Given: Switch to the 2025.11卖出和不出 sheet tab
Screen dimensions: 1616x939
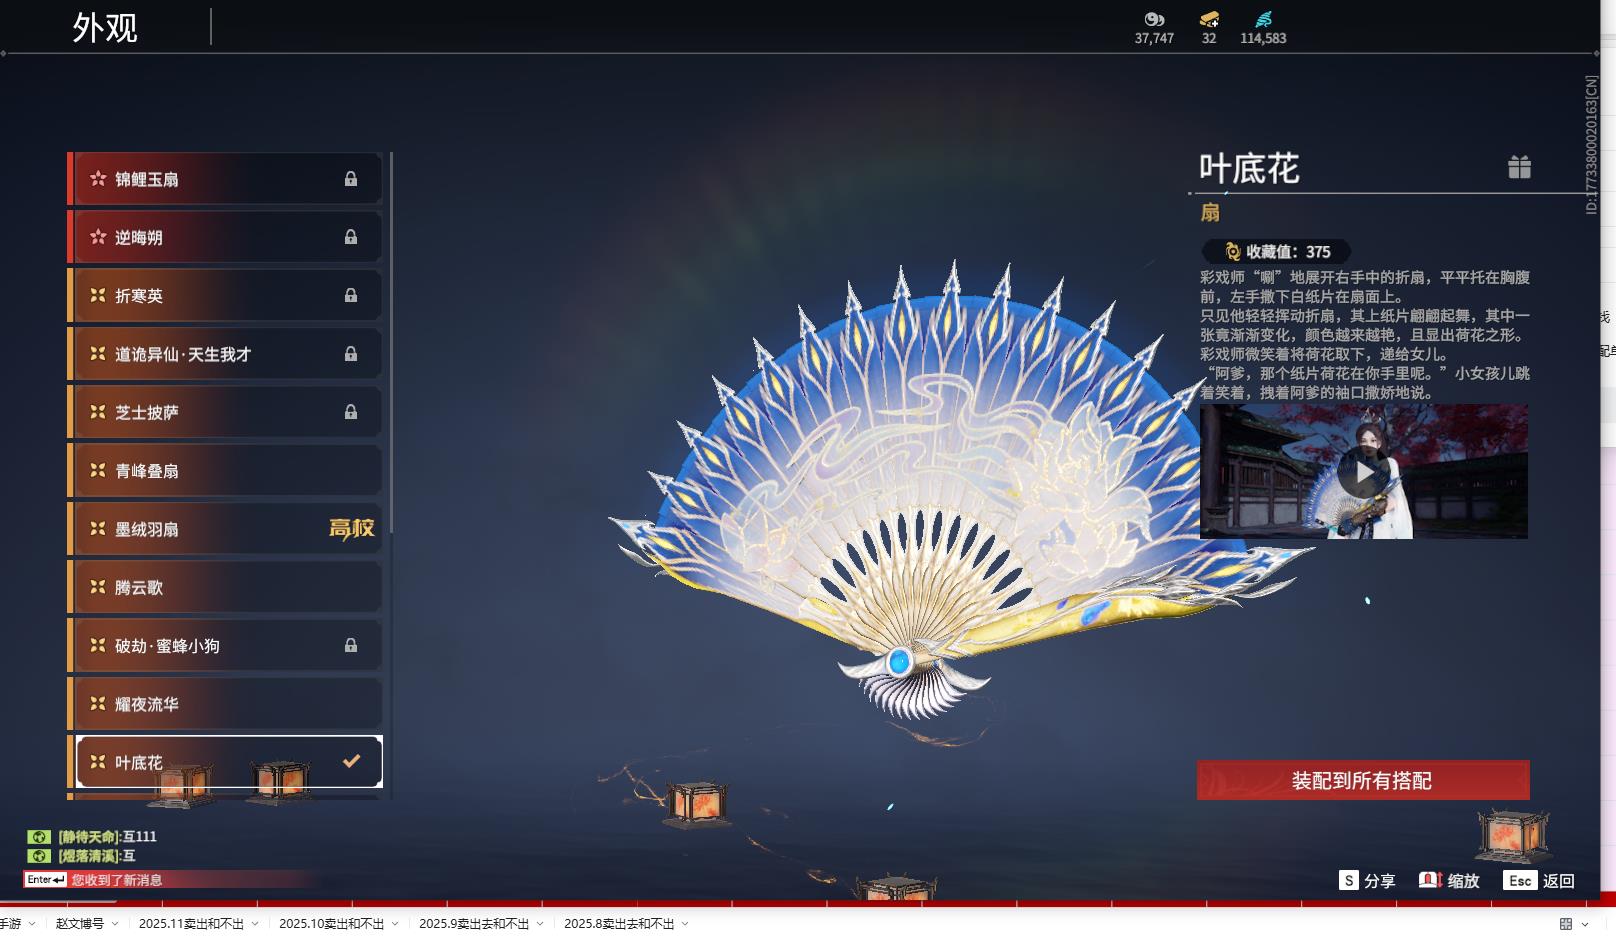Looking at the screenshot, I should coord(191,924).
